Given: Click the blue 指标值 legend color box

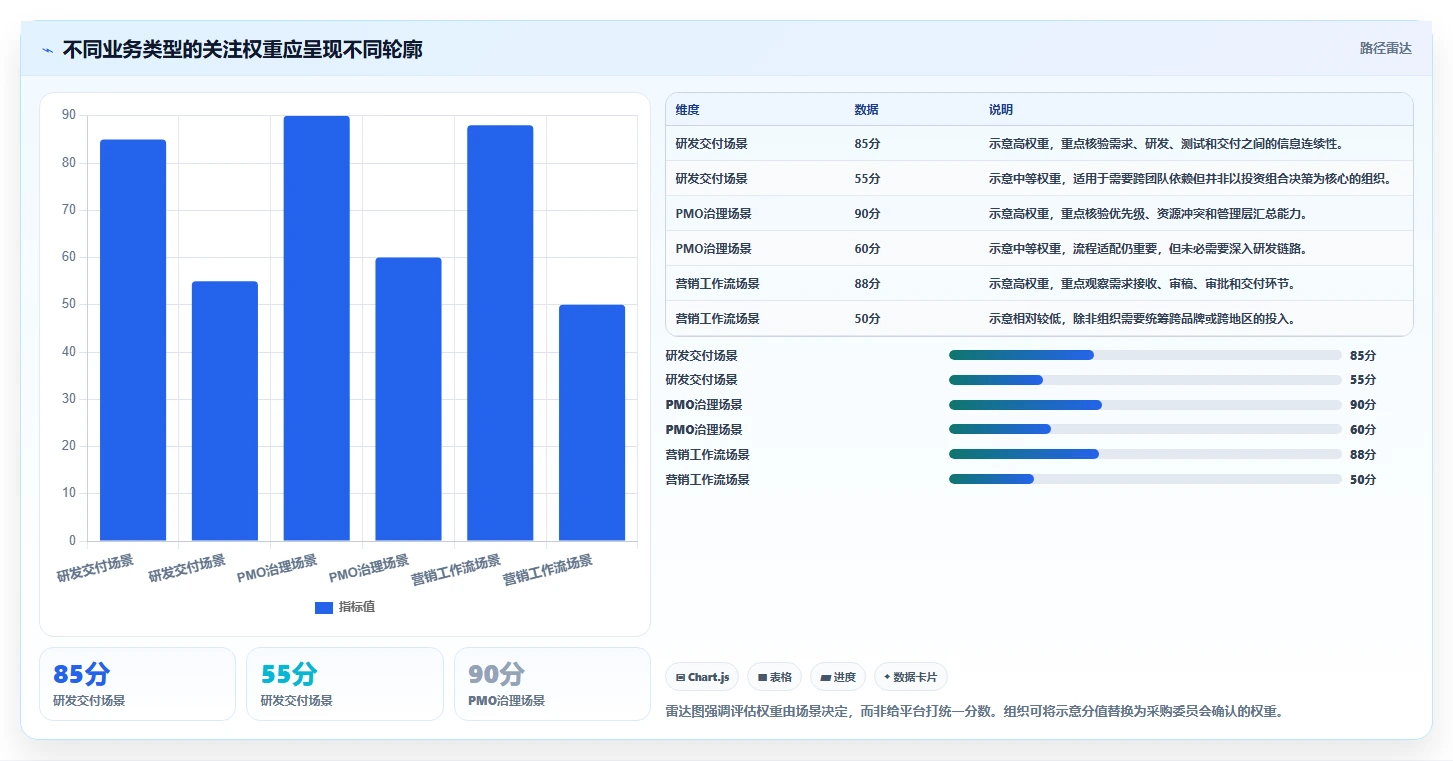Looking at the screenshot, I should 323,607.
